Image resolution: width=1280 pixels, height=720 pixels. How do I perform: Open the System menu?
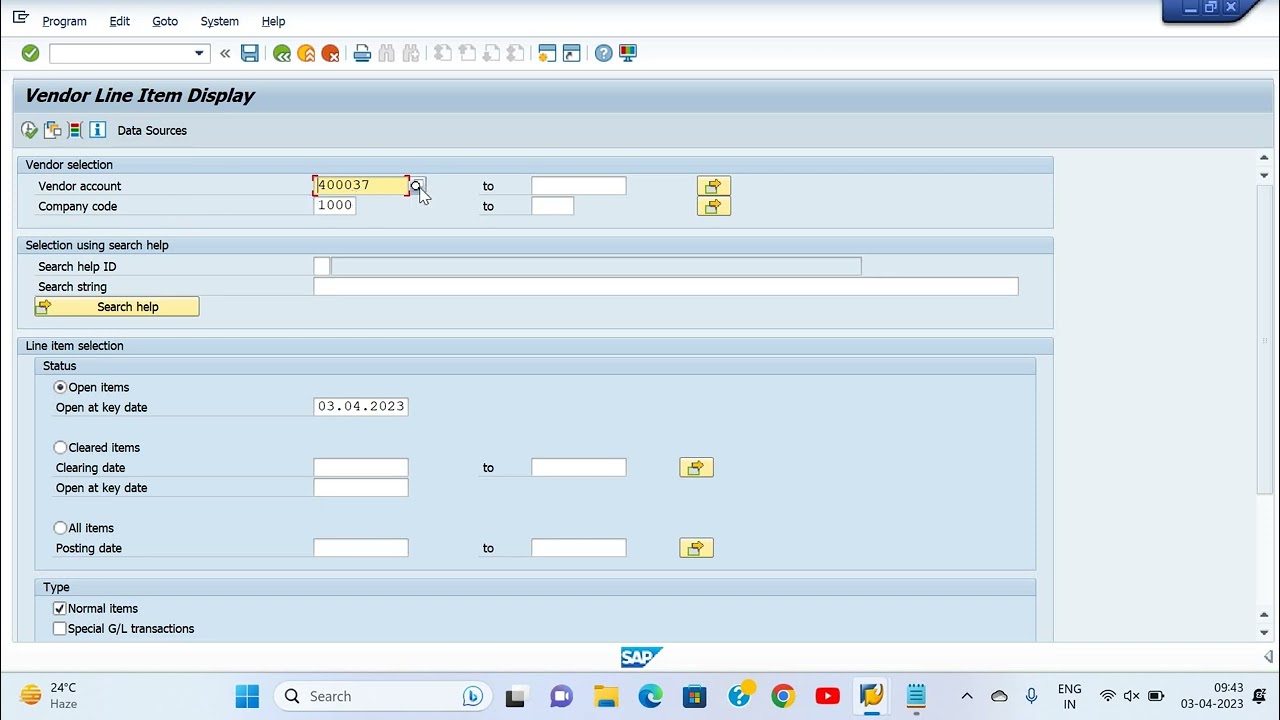click(219, 21)
